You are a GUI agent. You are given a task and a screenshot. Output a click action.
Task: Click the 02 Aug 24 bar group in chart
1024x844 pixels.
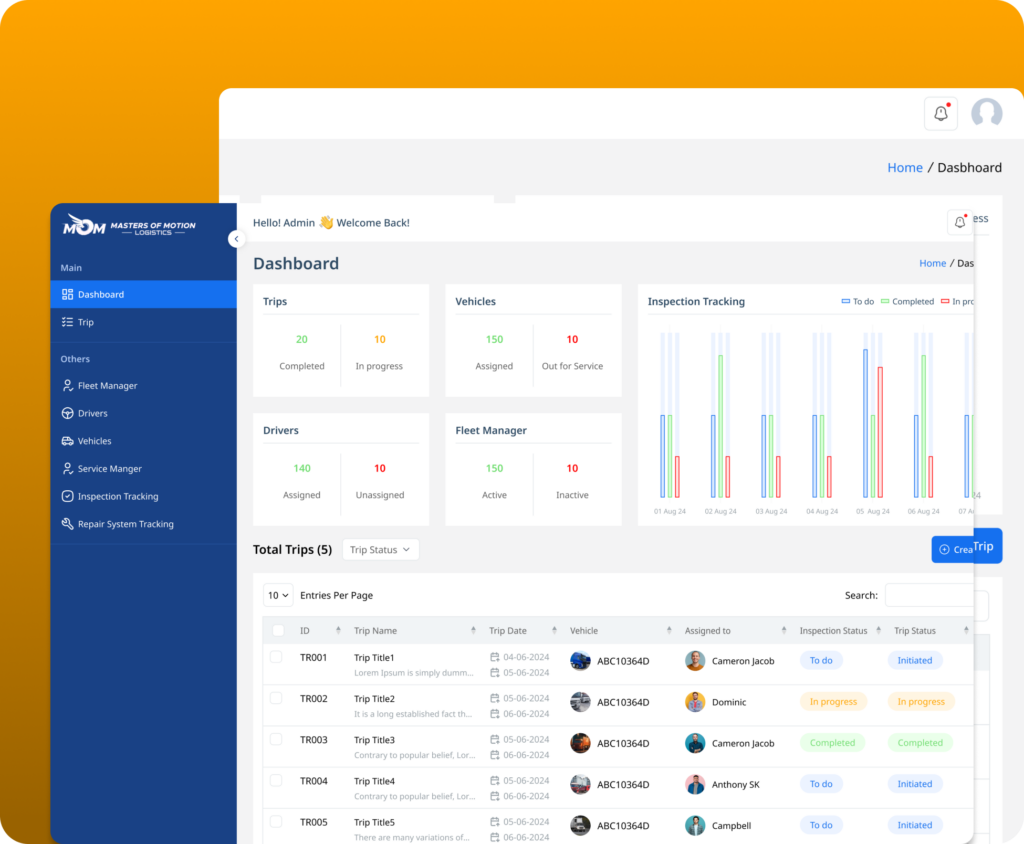click(x=720, y=415)
